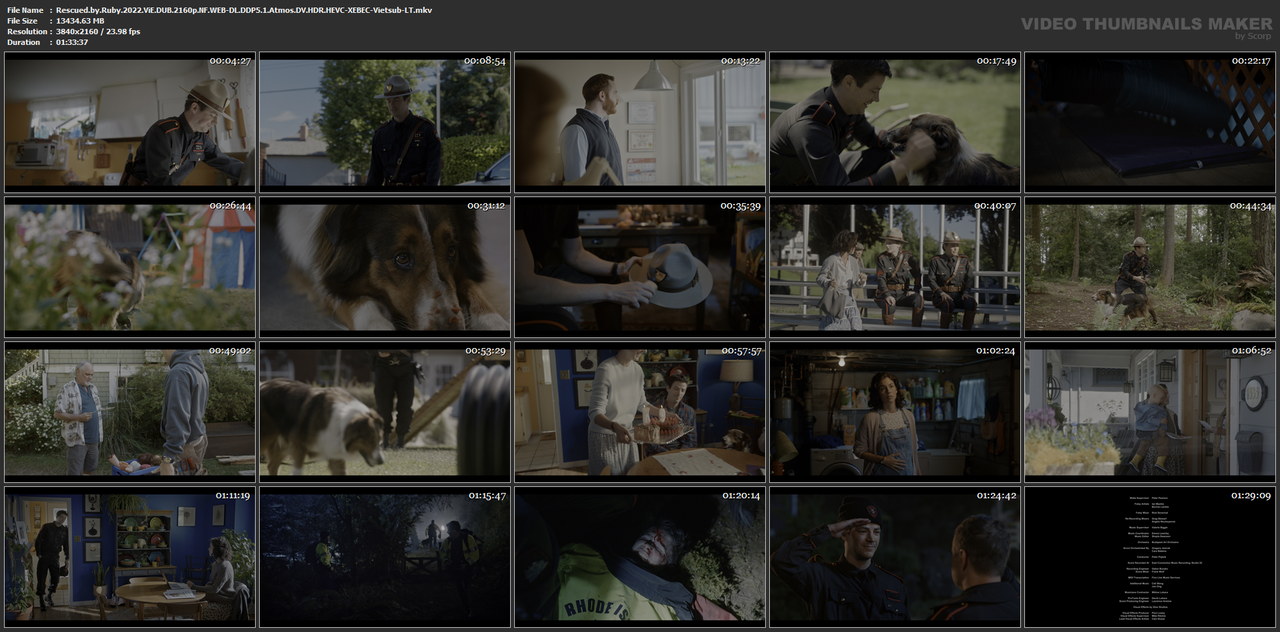Open the 01:24:42 salute thumbnail

895,556
